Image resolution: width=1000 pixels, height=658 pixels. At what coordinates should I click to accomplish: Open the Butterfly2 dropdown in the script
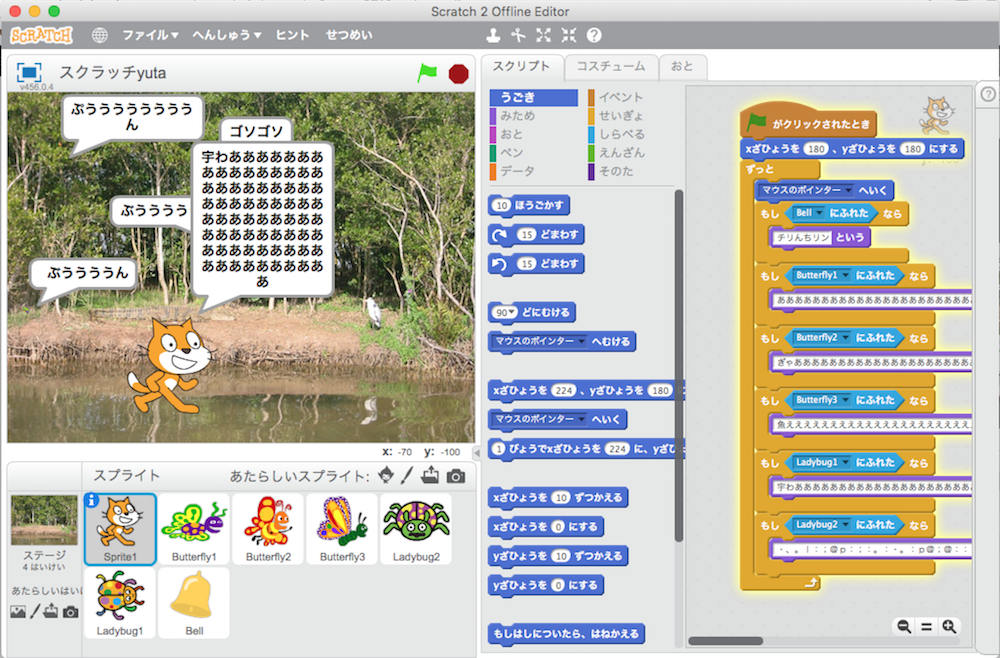821,338
